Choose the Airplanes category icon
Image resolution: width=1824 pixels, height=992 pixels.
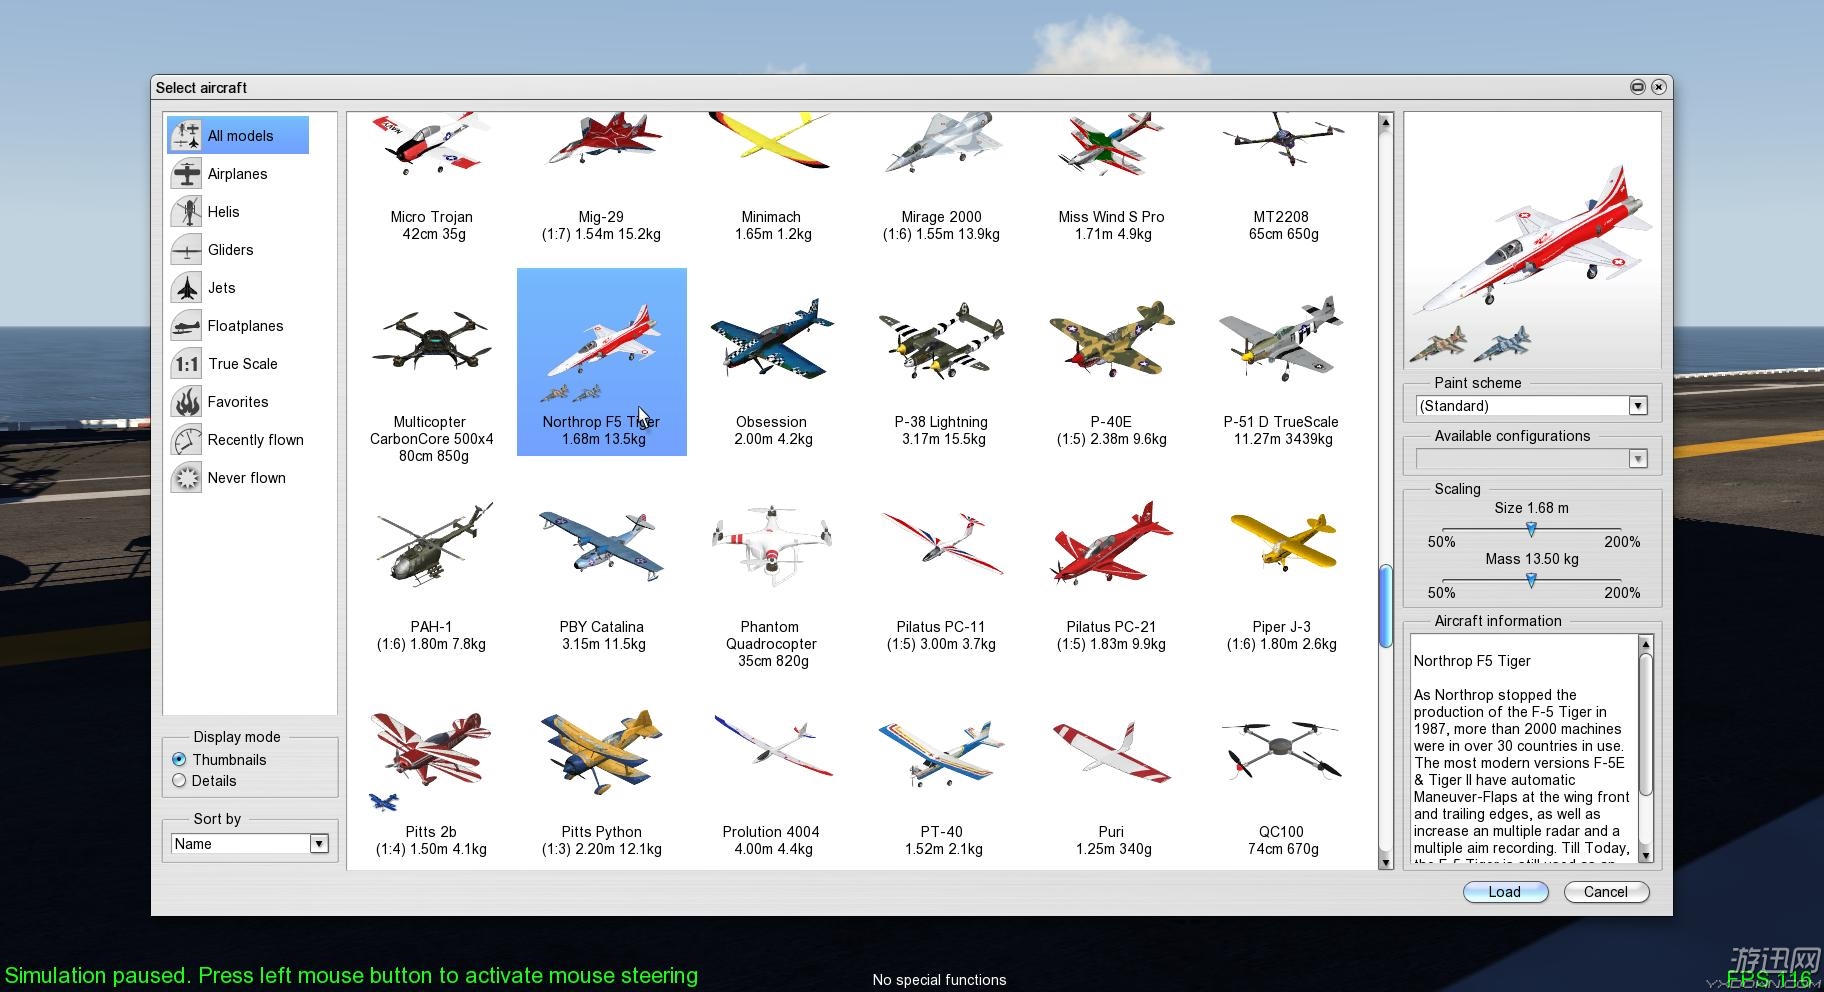[x=186, y=173]
